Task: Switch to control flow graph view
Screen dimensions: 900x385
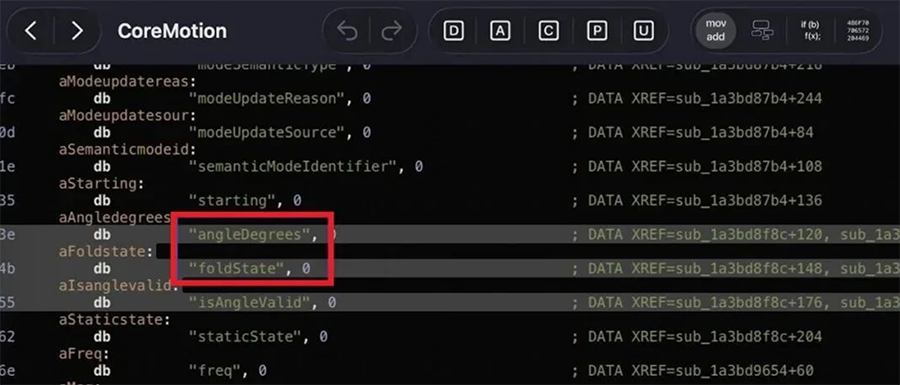Action: 762,31
